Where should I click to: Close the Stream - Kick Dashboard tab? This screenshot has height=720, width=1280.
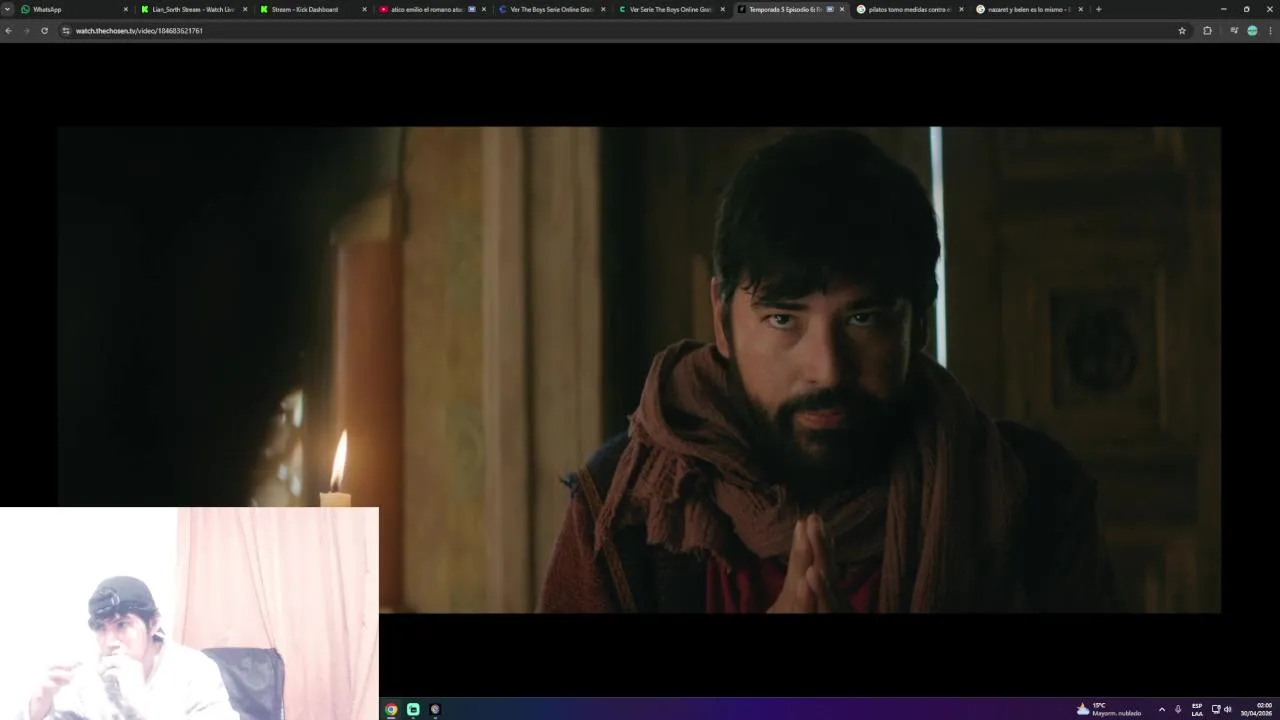(364, 9)
